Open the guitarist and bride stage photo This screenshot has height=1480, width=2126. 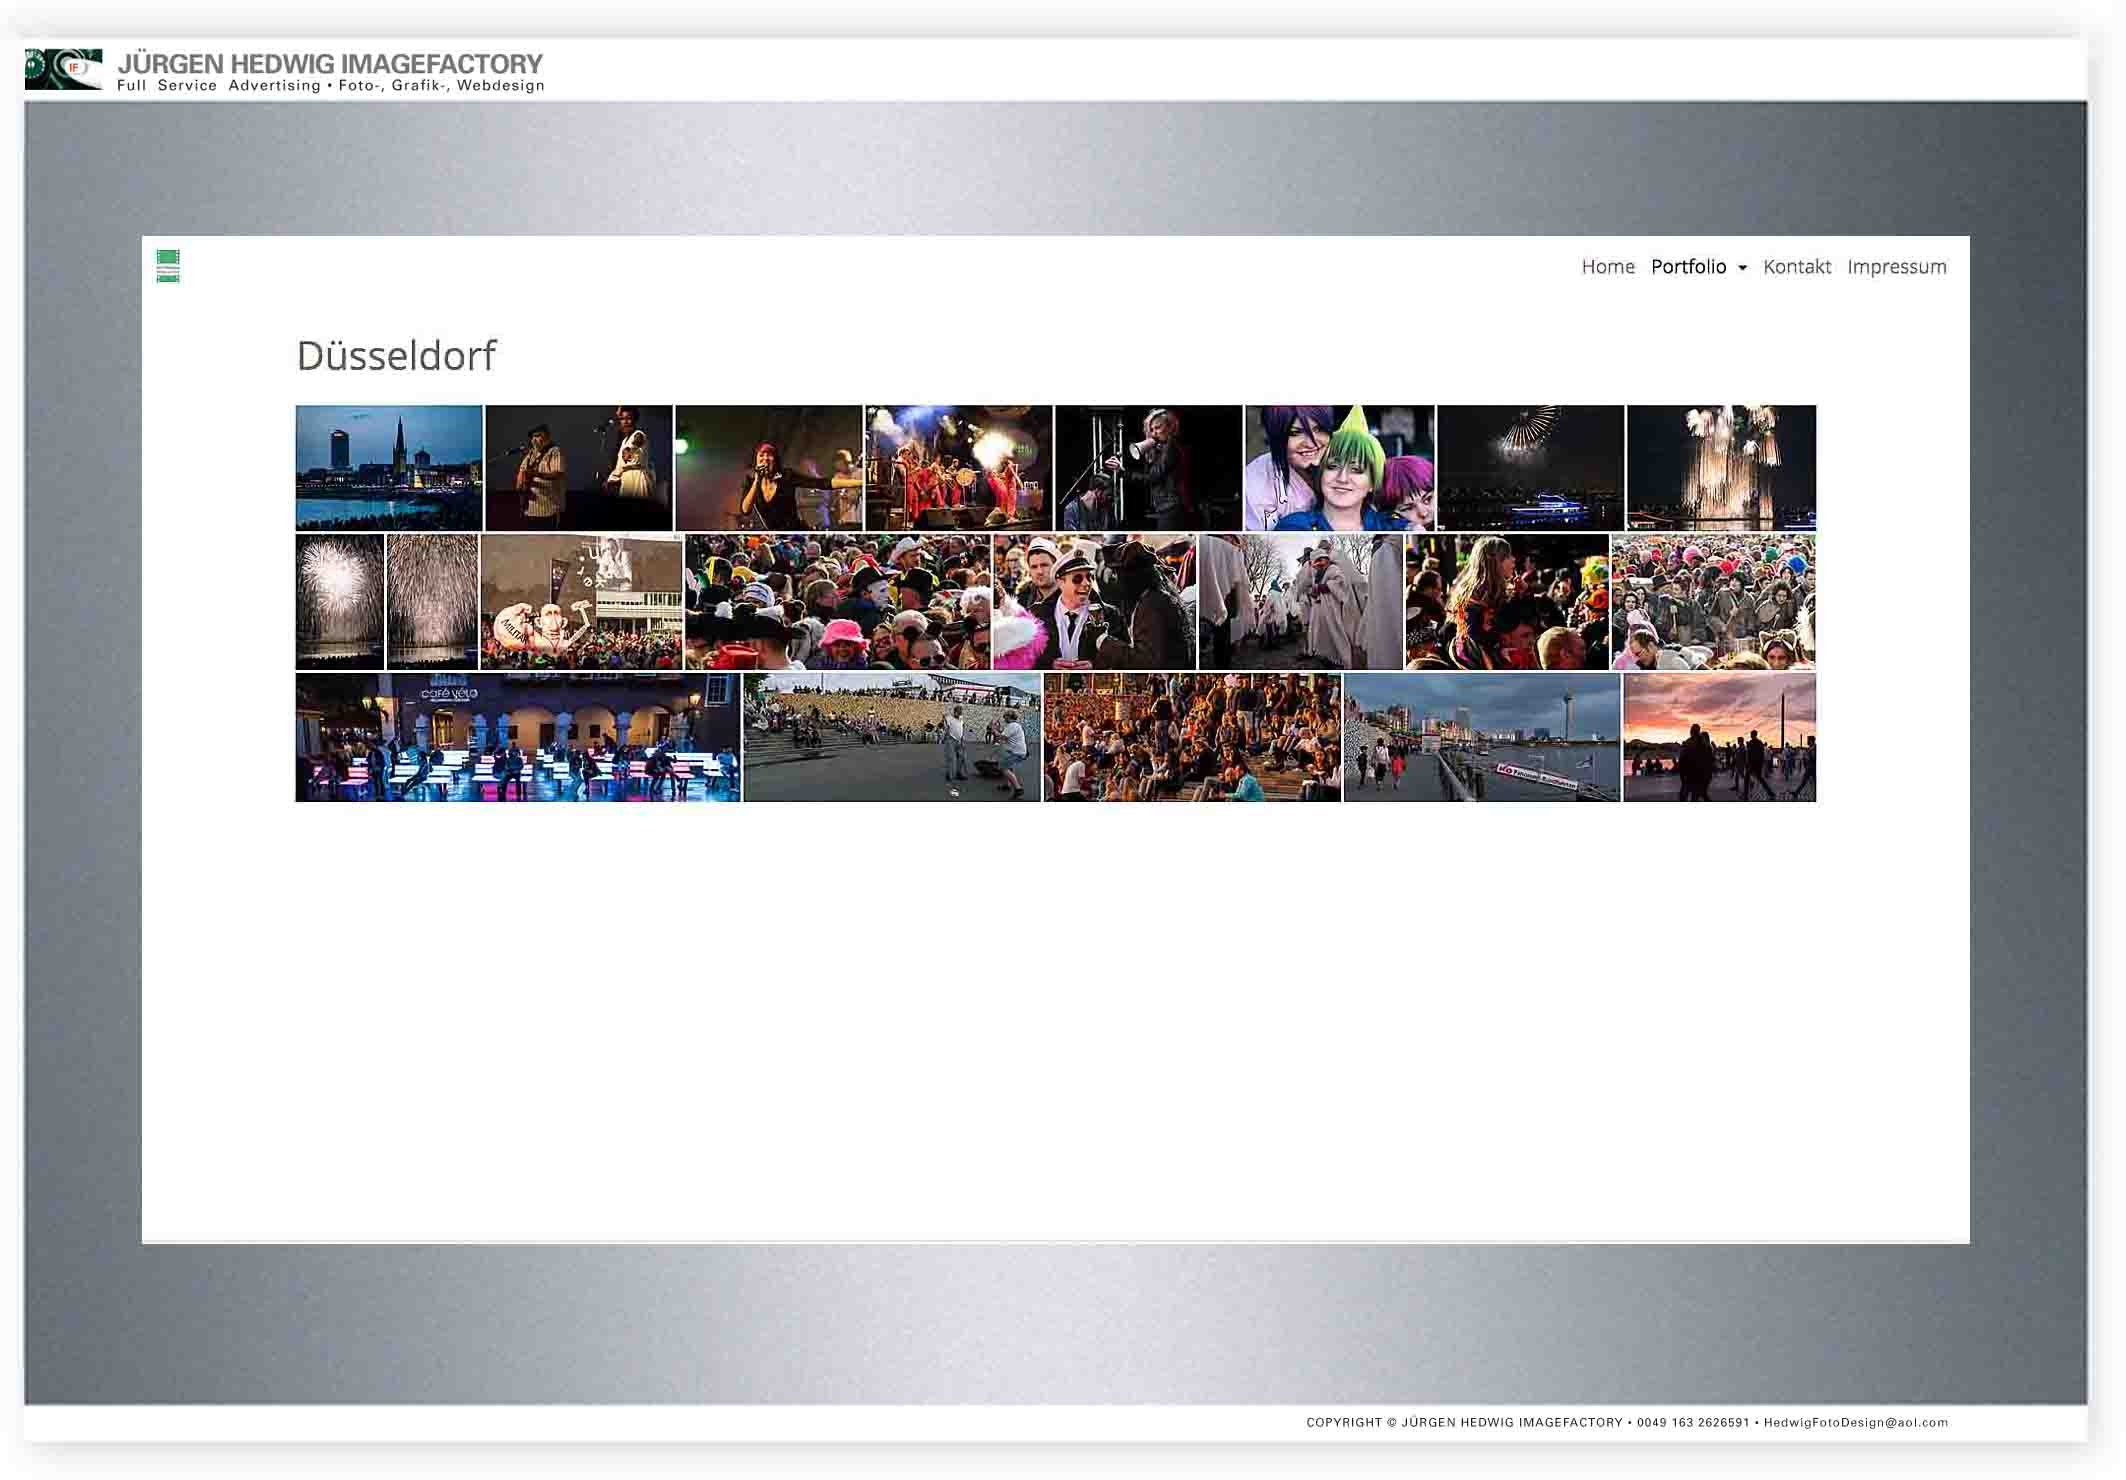[579, 467]
